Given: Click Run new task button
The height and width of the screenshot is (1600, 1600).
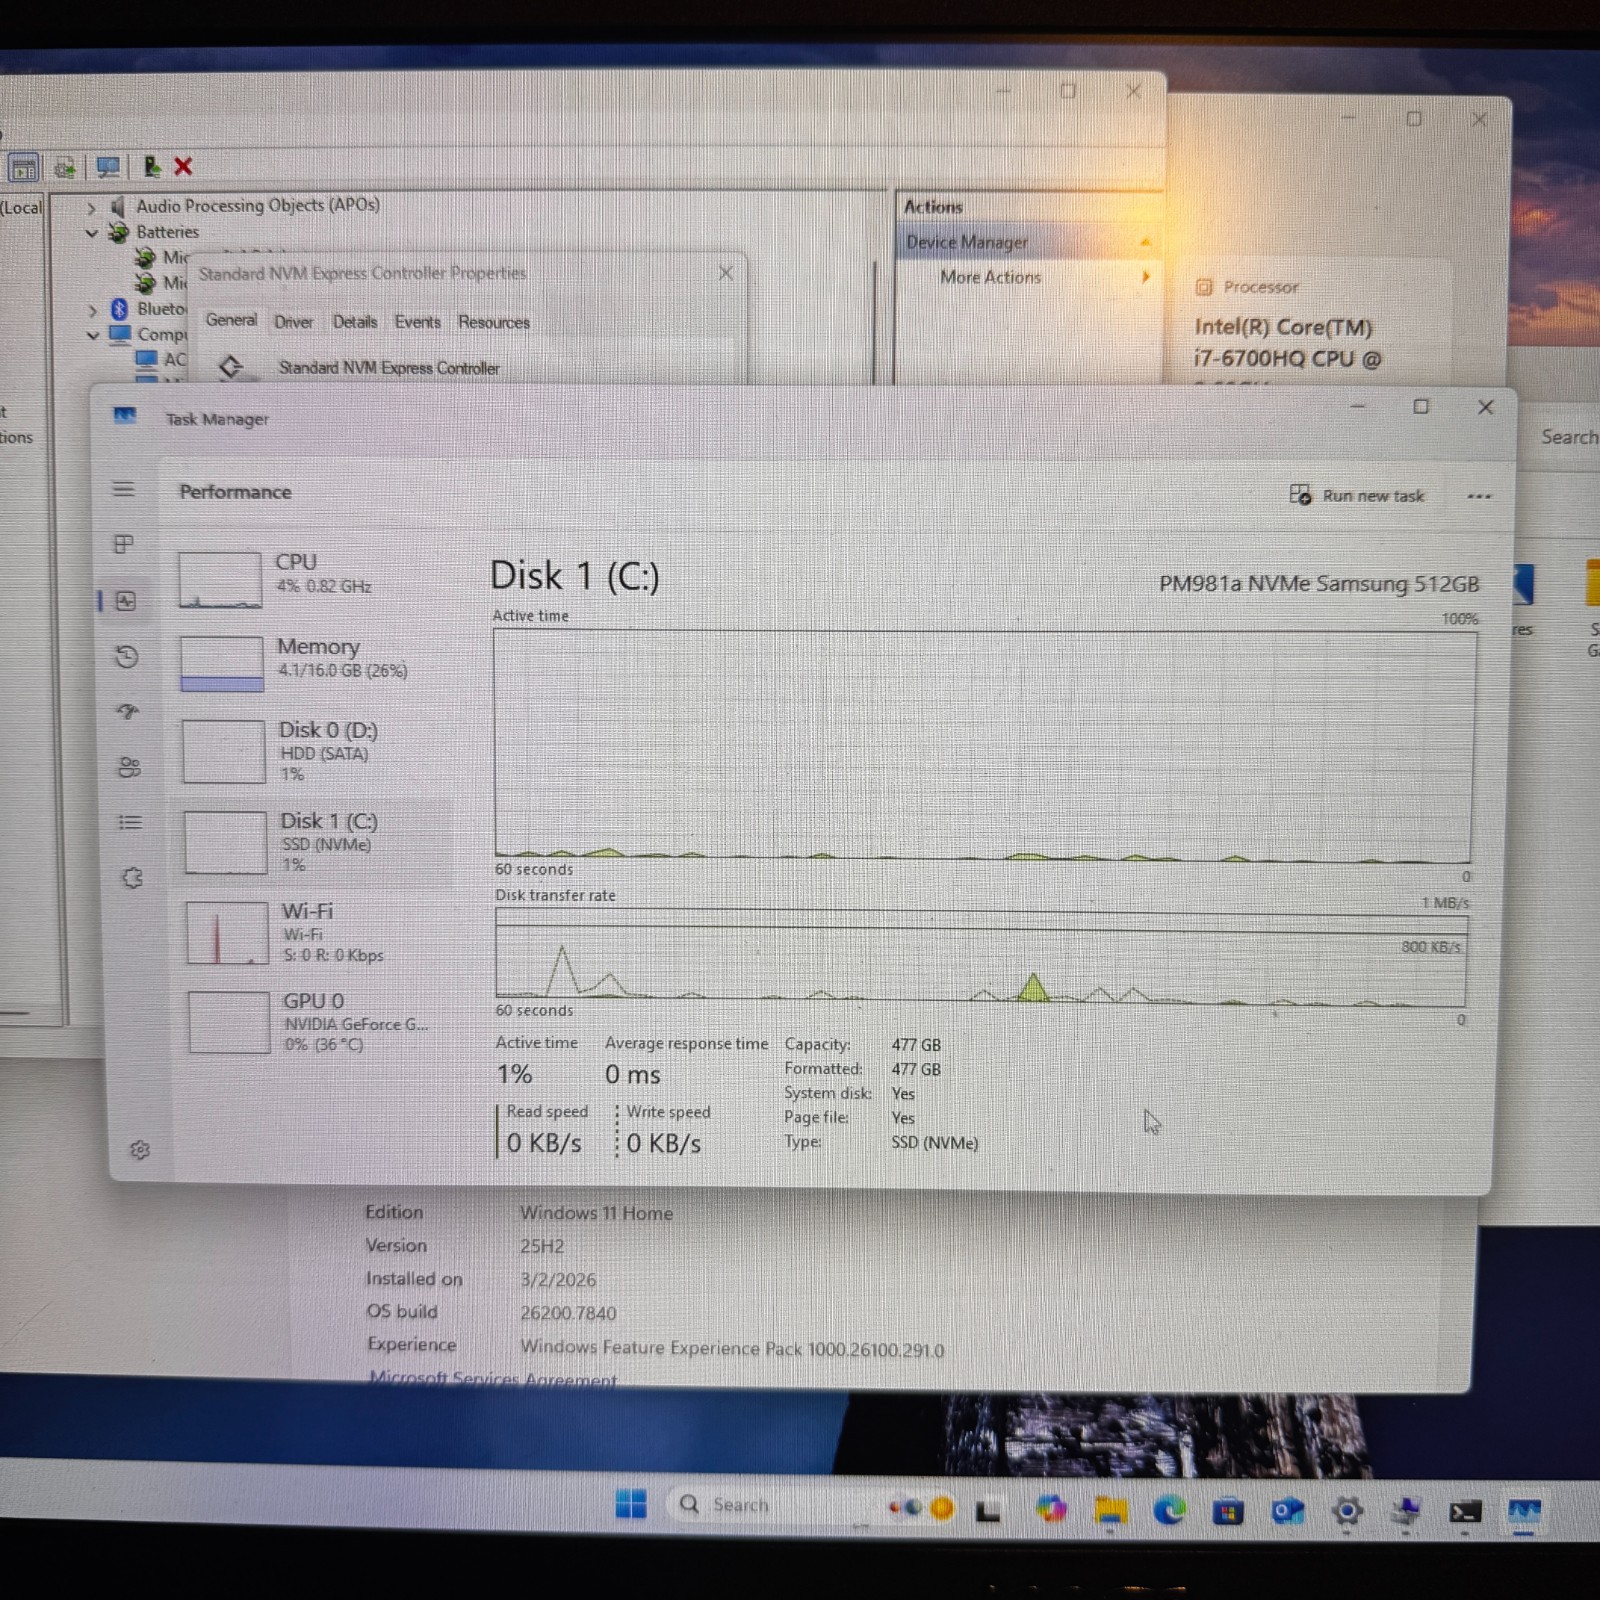Looking at the screenshot, I should click(1357, 495).
